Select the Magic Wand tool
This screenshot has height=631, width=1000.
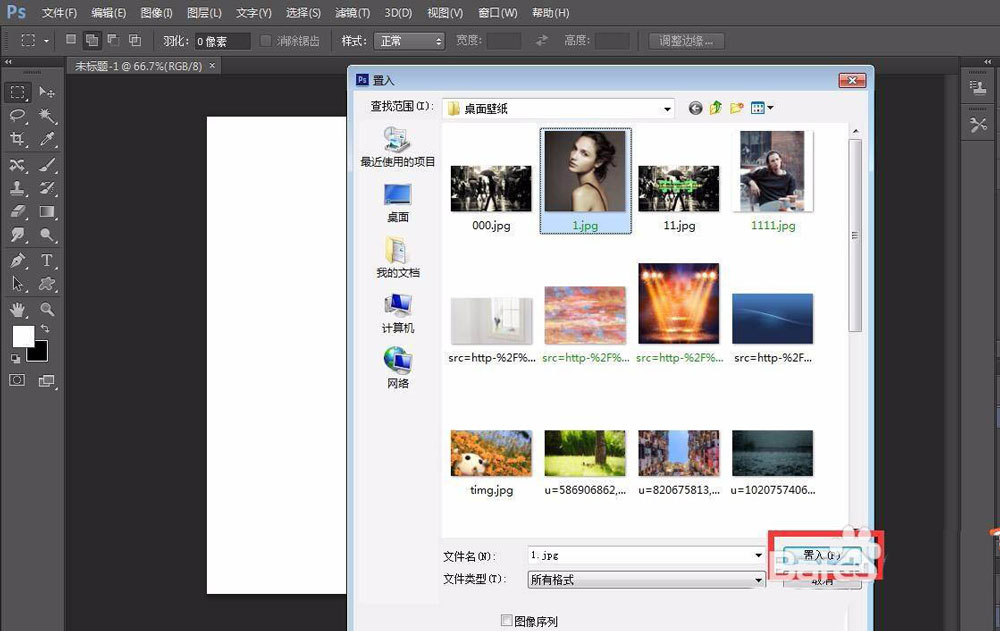tap(47, 115)
